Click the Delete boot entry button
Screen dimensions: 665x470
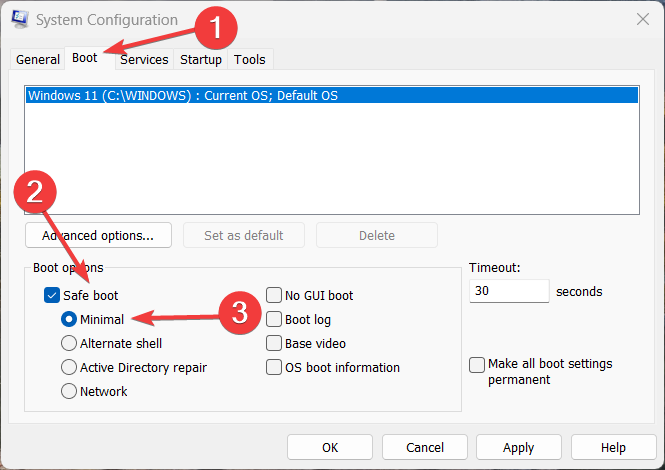(377, 235)
